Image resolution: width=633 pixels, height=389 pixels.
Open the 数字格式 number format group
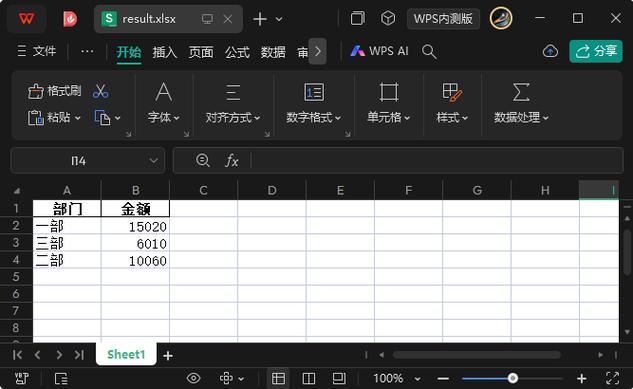coord(314,103)
